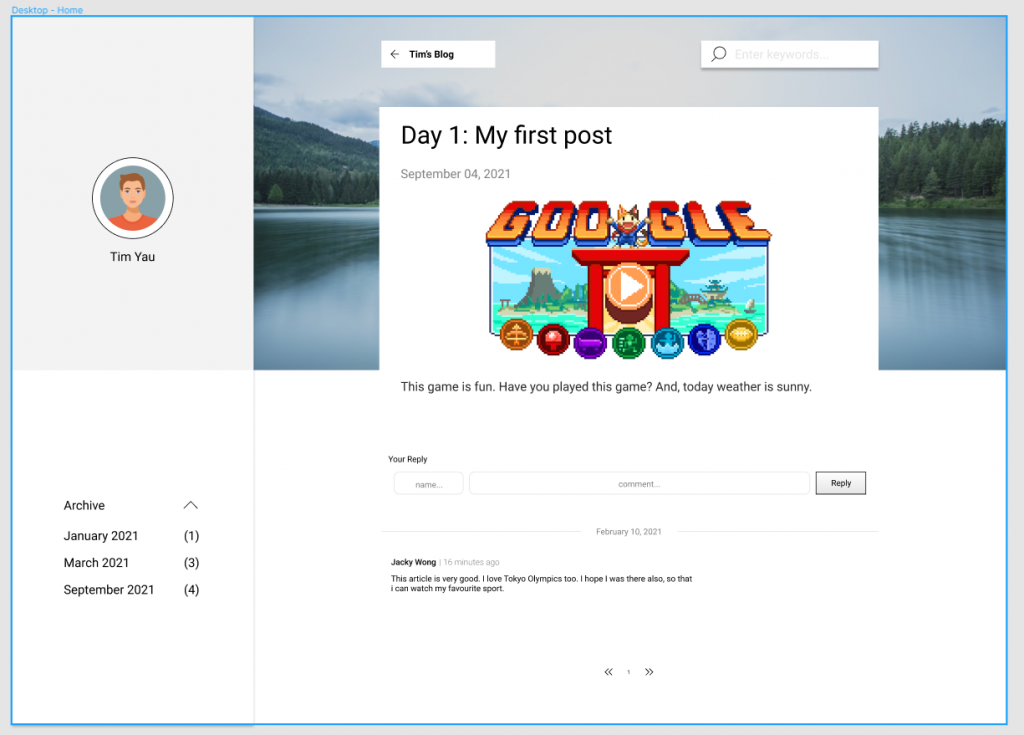This screenshot has width=1024, height=735.
Task: Go to the previous comments page
Action: click(608, 672)
